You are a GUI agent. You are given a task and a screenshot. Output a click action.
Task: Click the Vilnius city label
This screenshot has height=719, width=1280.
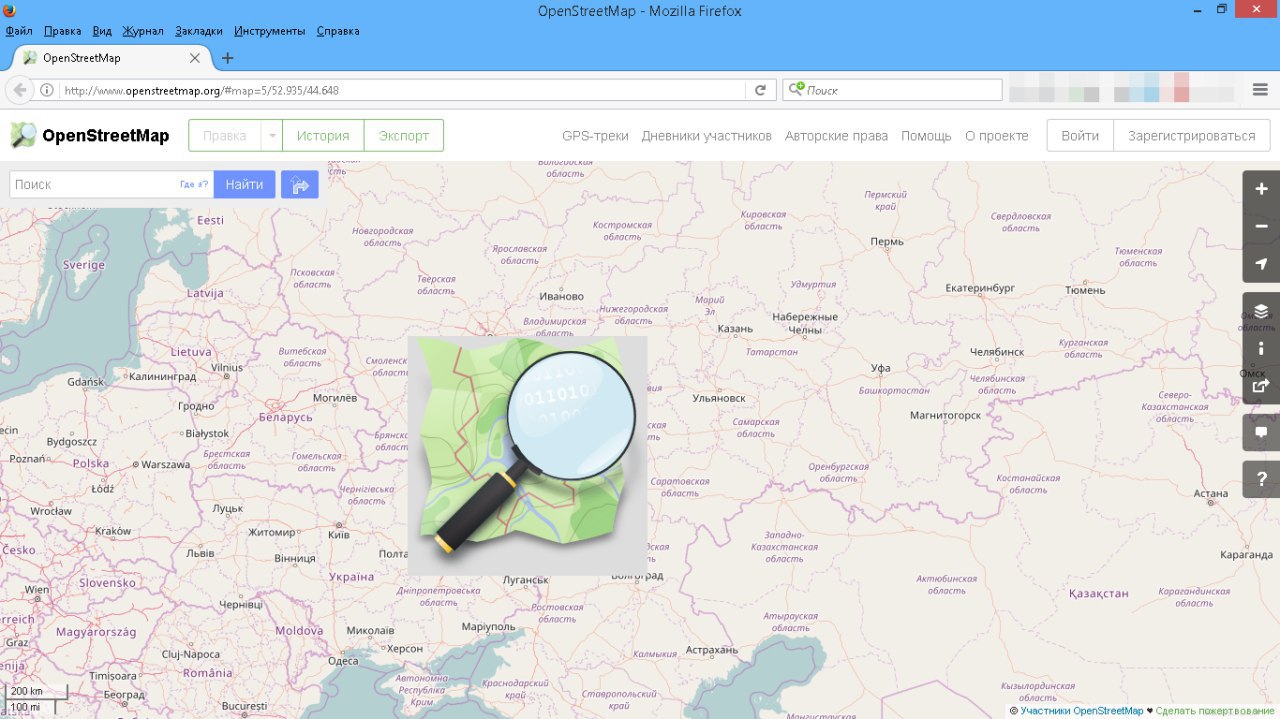click(x=227, y=368)
